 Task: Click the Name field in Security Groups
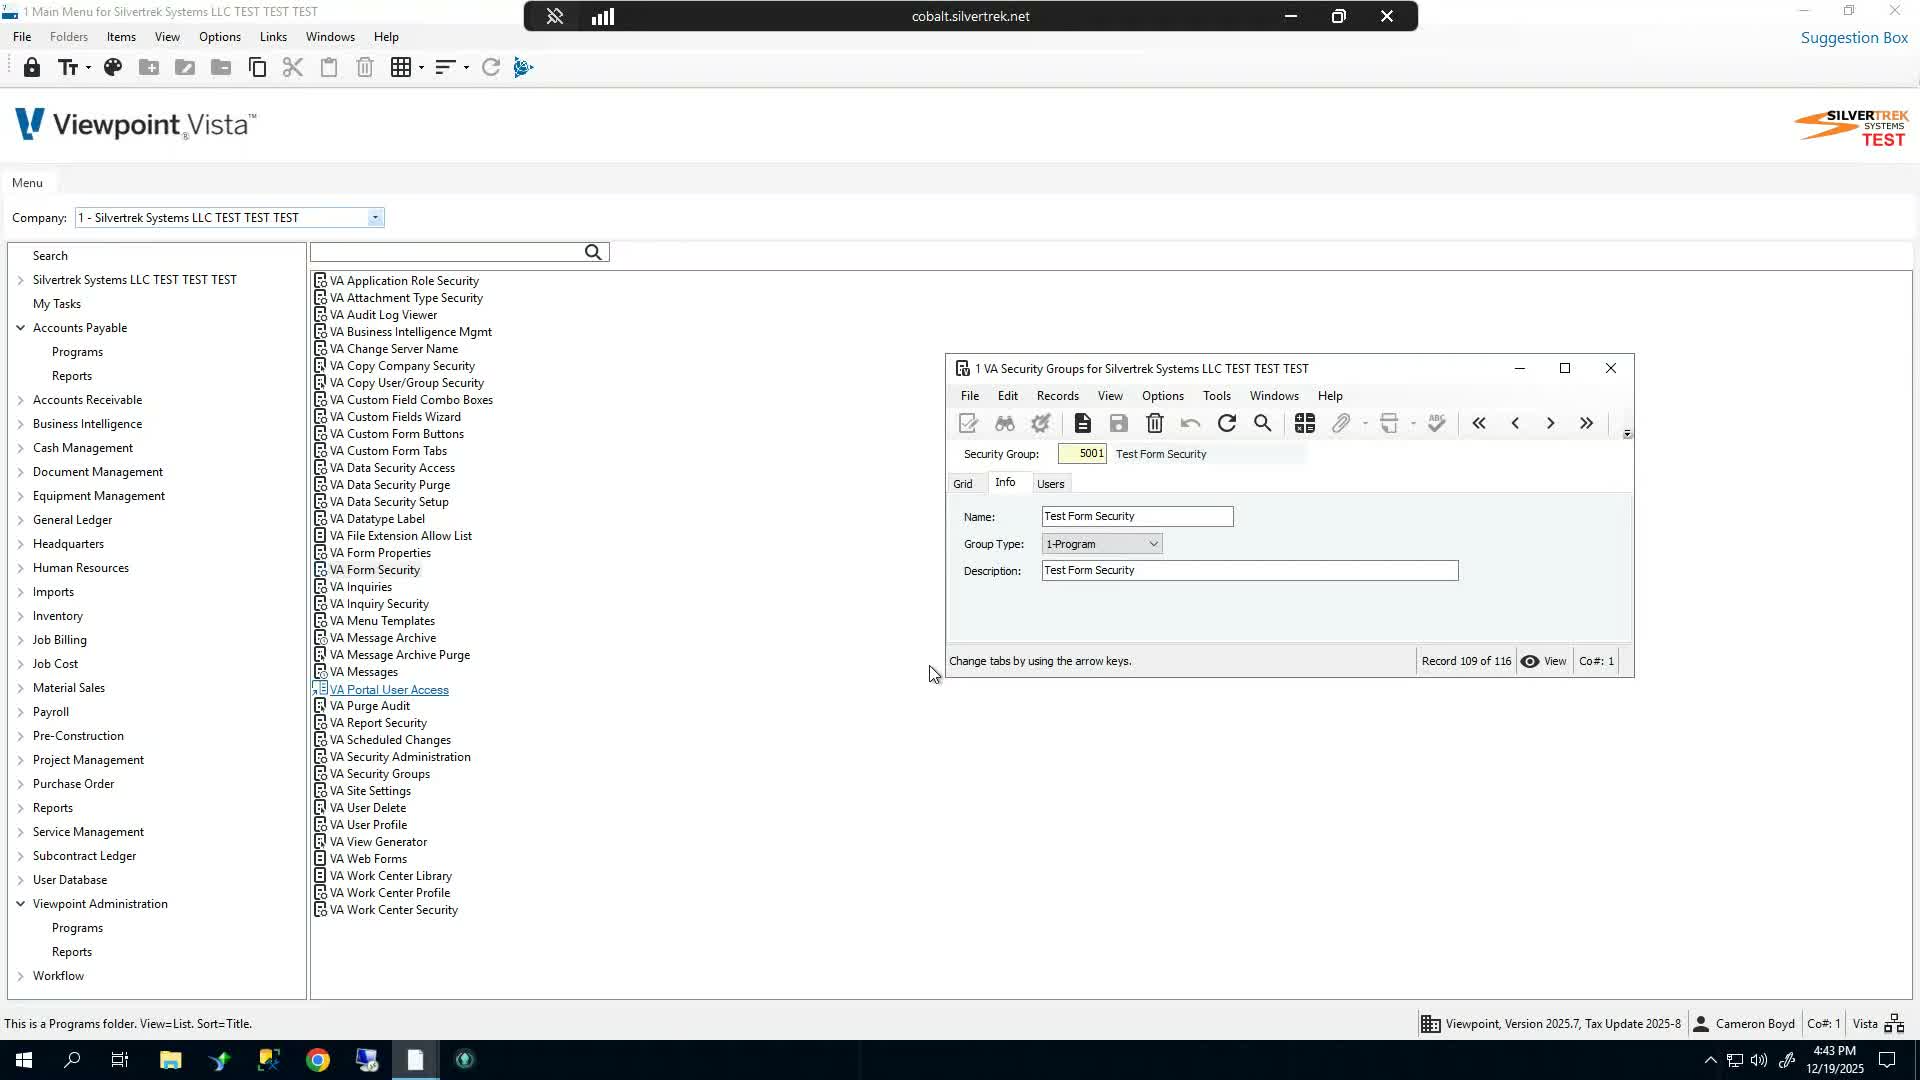click(x=1137, y=517)
